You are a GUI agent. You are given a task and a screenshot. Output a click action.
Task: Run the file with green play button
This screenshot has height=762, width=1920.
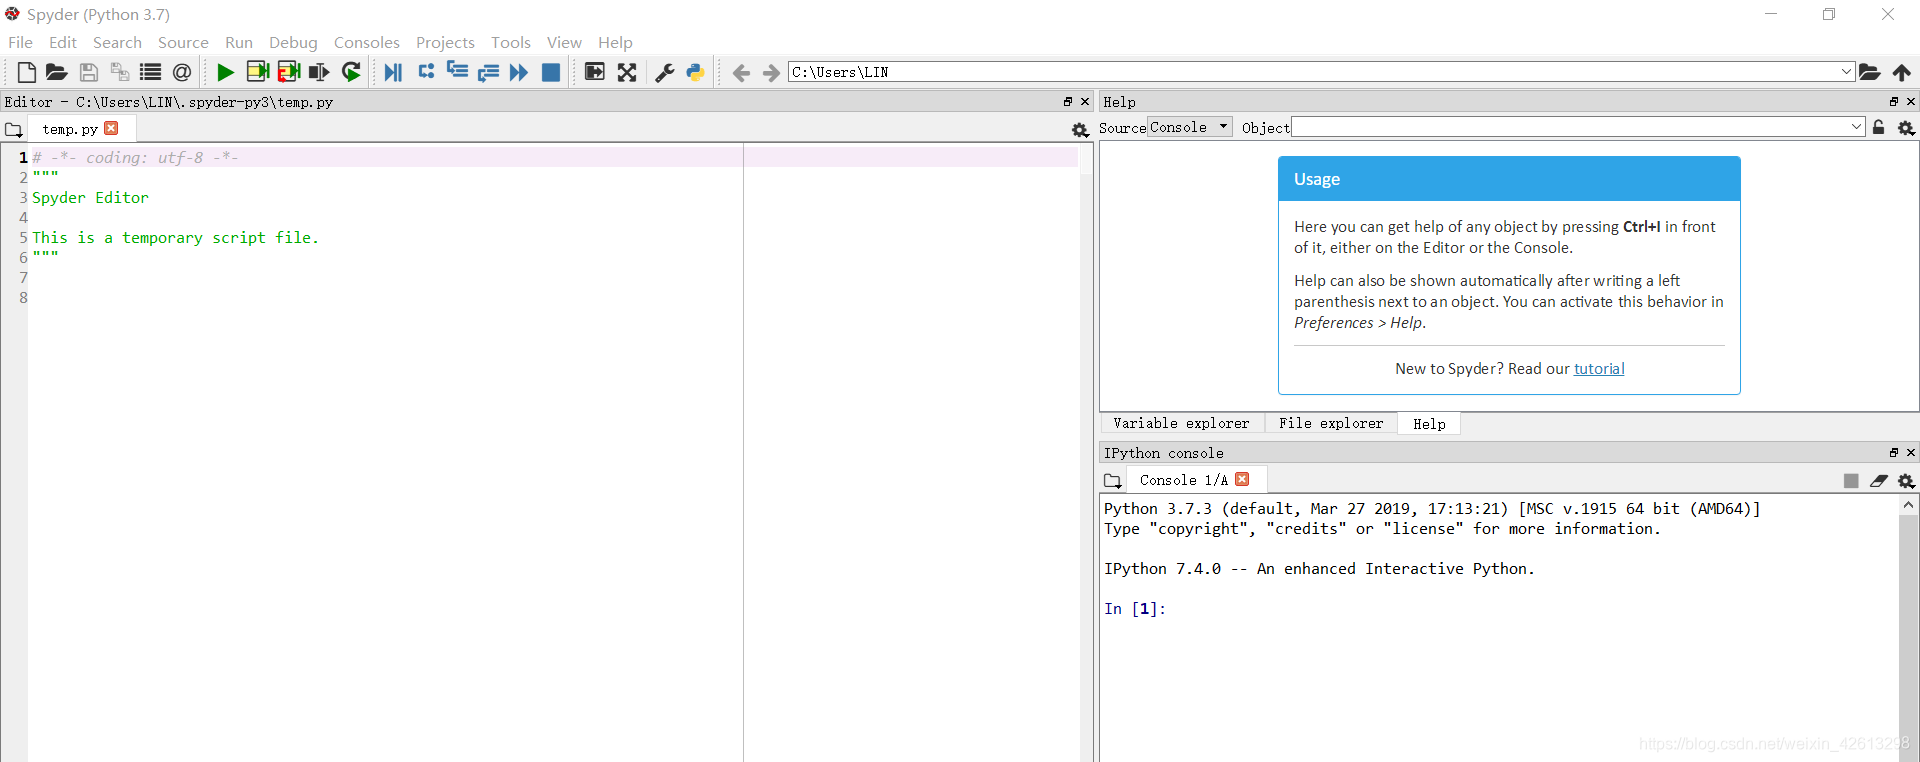click(x=225, y=72)
